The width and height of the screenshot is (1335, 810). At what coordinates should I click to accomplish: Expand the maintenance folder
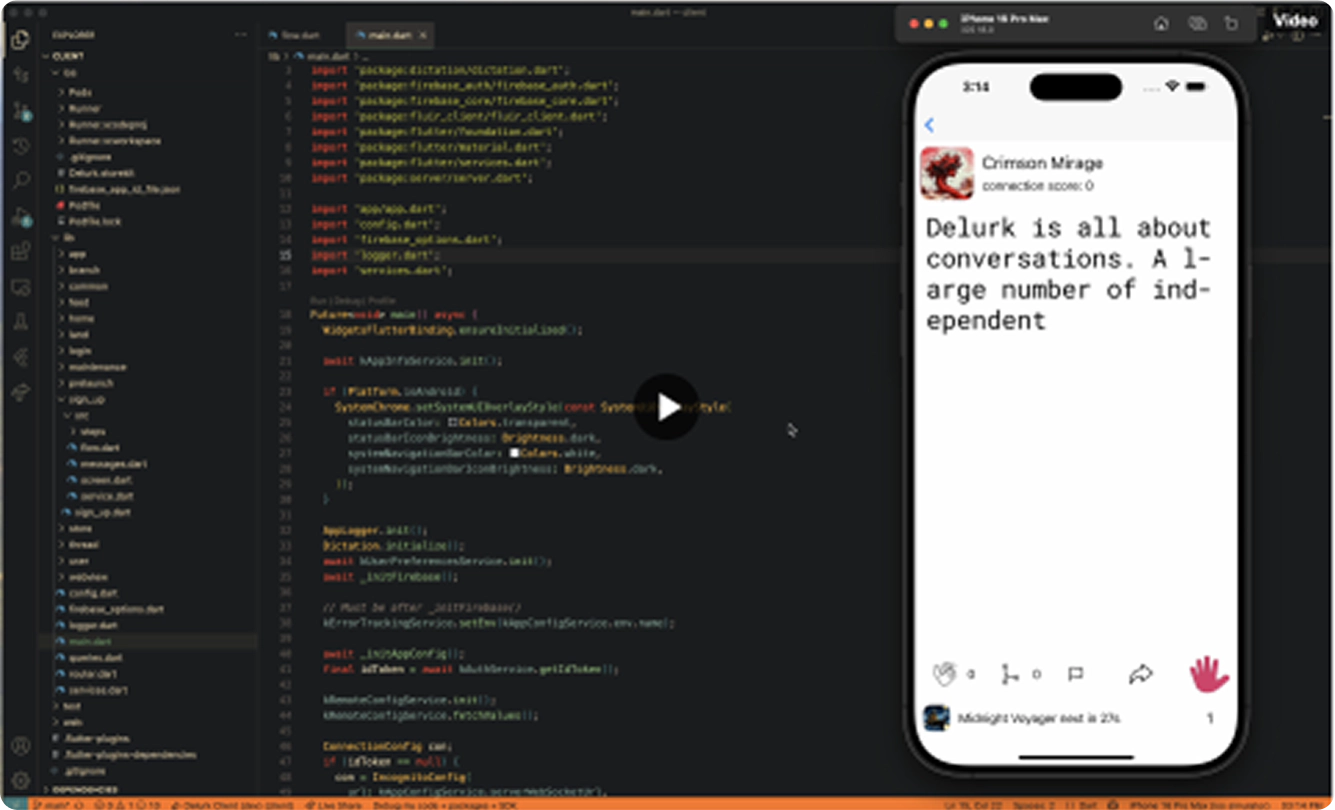click(x=96, y=367)
